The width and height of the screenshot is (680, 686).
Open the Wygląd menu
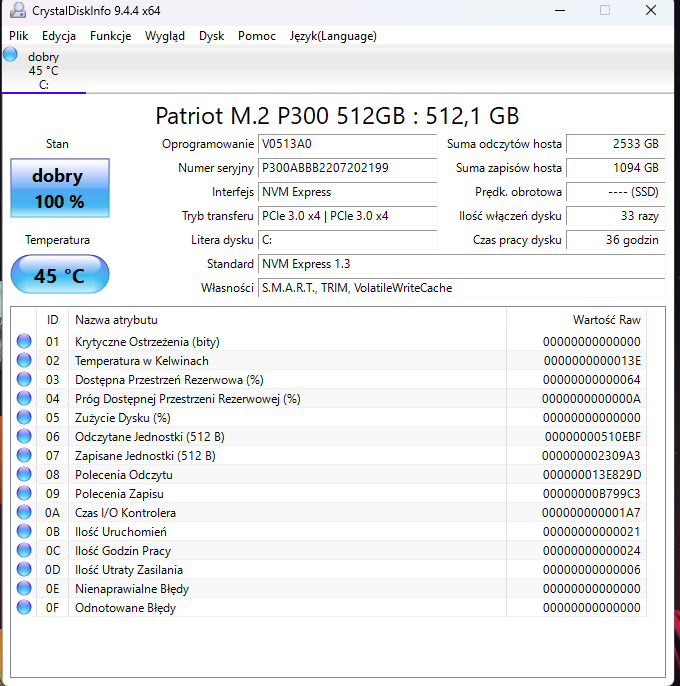click(x=165, y=36)
